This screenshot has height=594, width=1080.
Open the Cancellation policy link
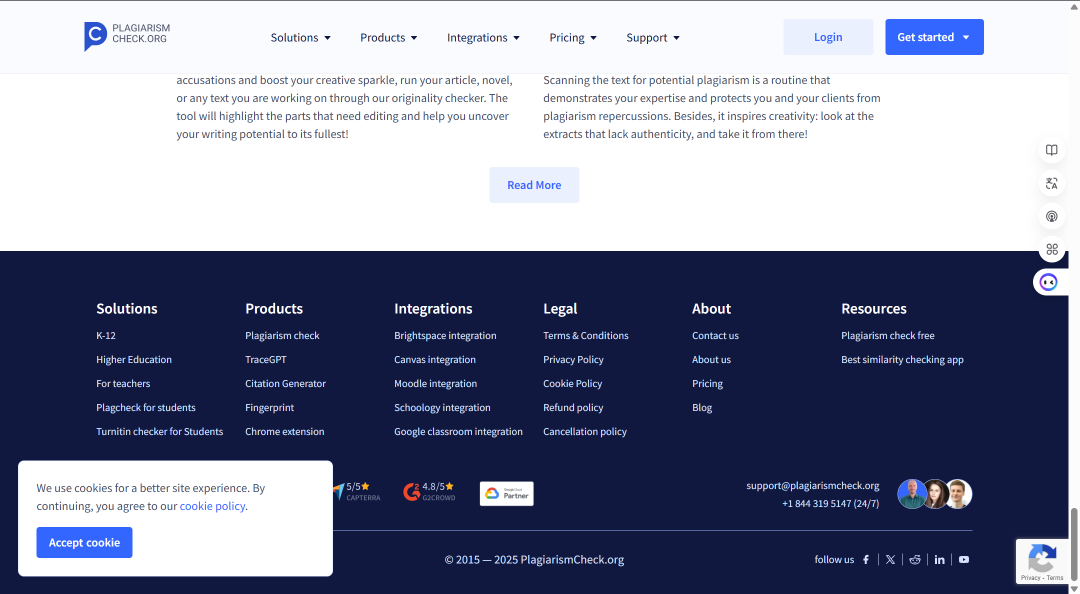(x=585, y=432)
